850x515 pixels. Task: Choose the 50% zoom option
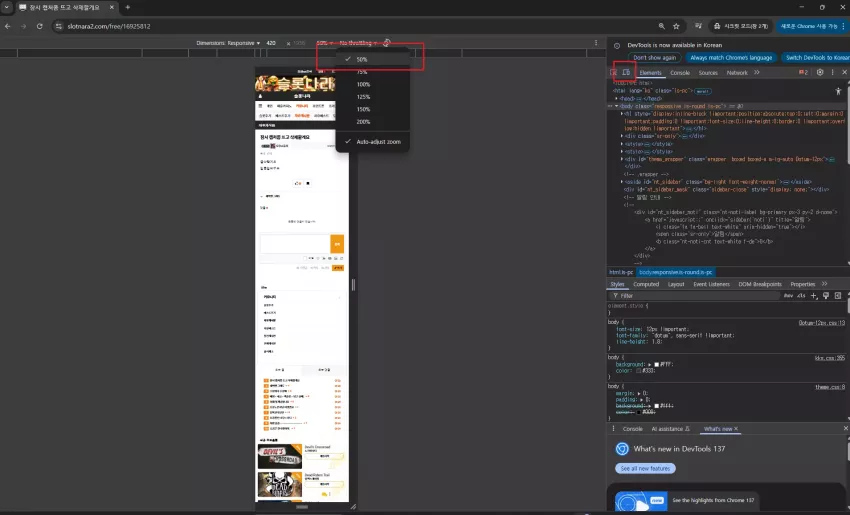click(x=372, y=59)
